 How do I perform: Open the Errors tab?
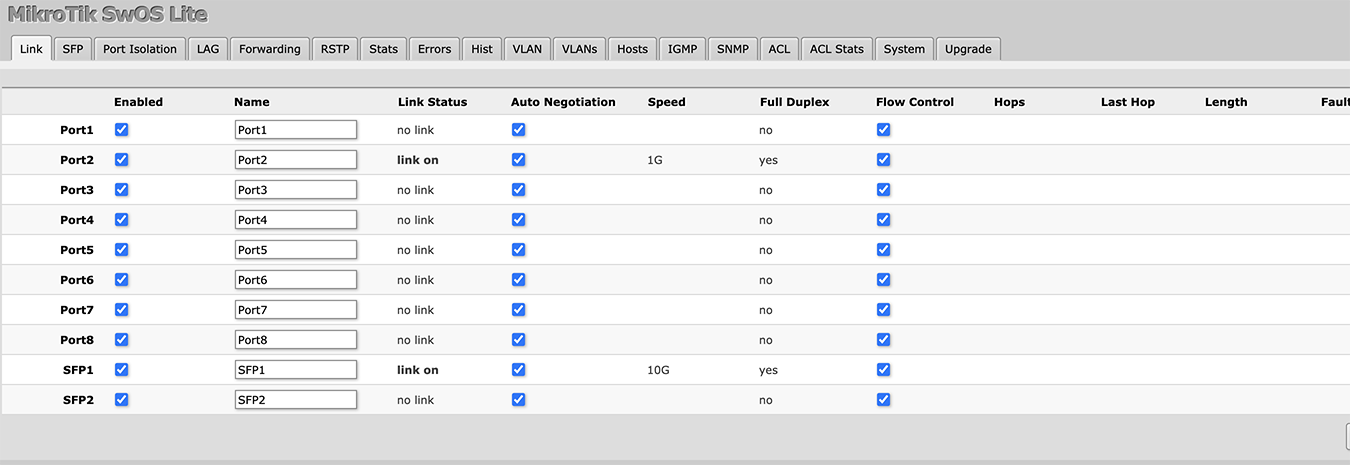434,49
